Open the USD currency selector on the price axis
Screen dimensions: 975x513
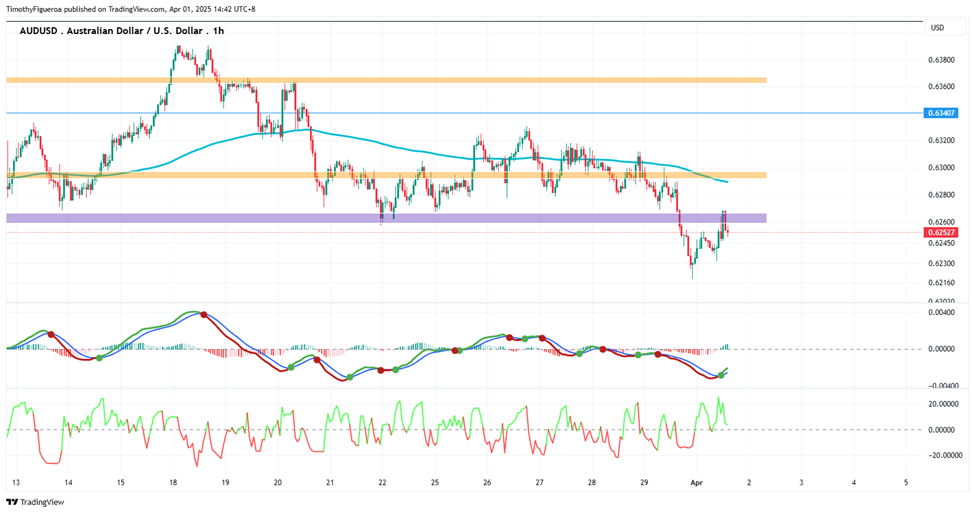click(937, 27)
